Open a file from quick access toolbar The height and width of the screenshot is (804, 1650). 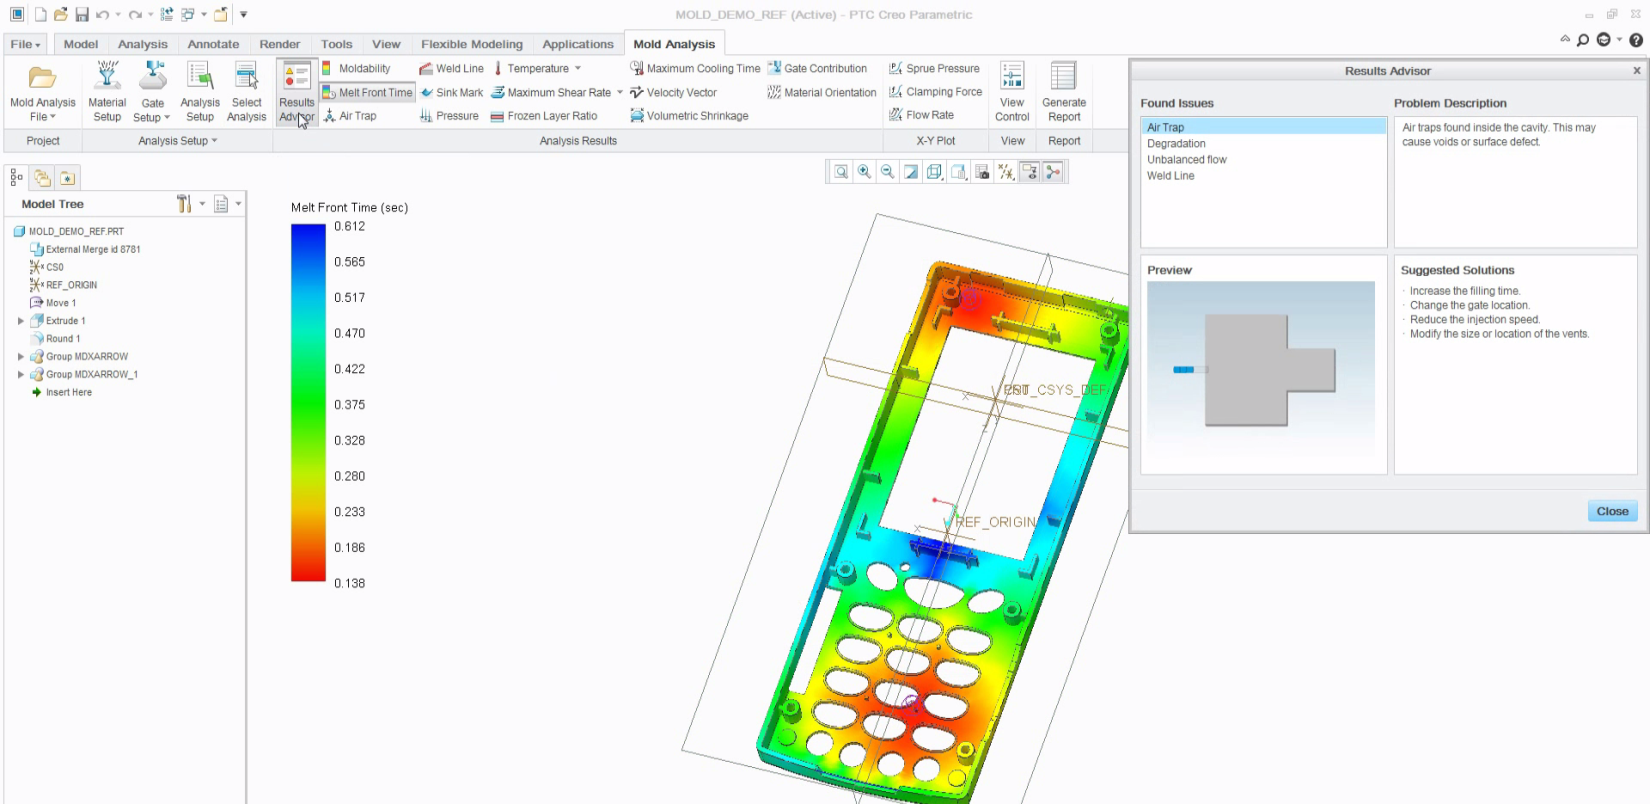point(61,14)
